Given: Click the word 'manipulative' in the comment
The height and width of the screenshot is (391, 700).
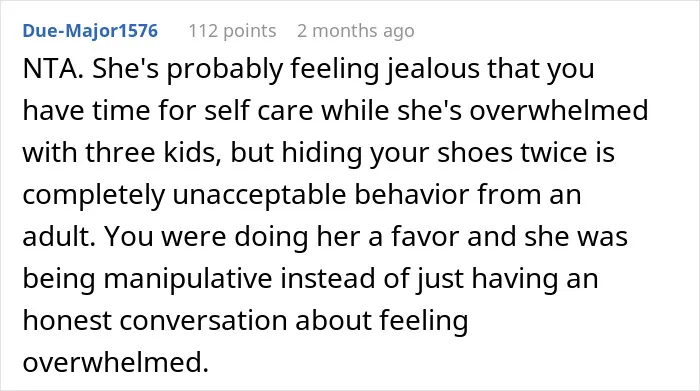Looking at the screenshot, I should 188,279.
